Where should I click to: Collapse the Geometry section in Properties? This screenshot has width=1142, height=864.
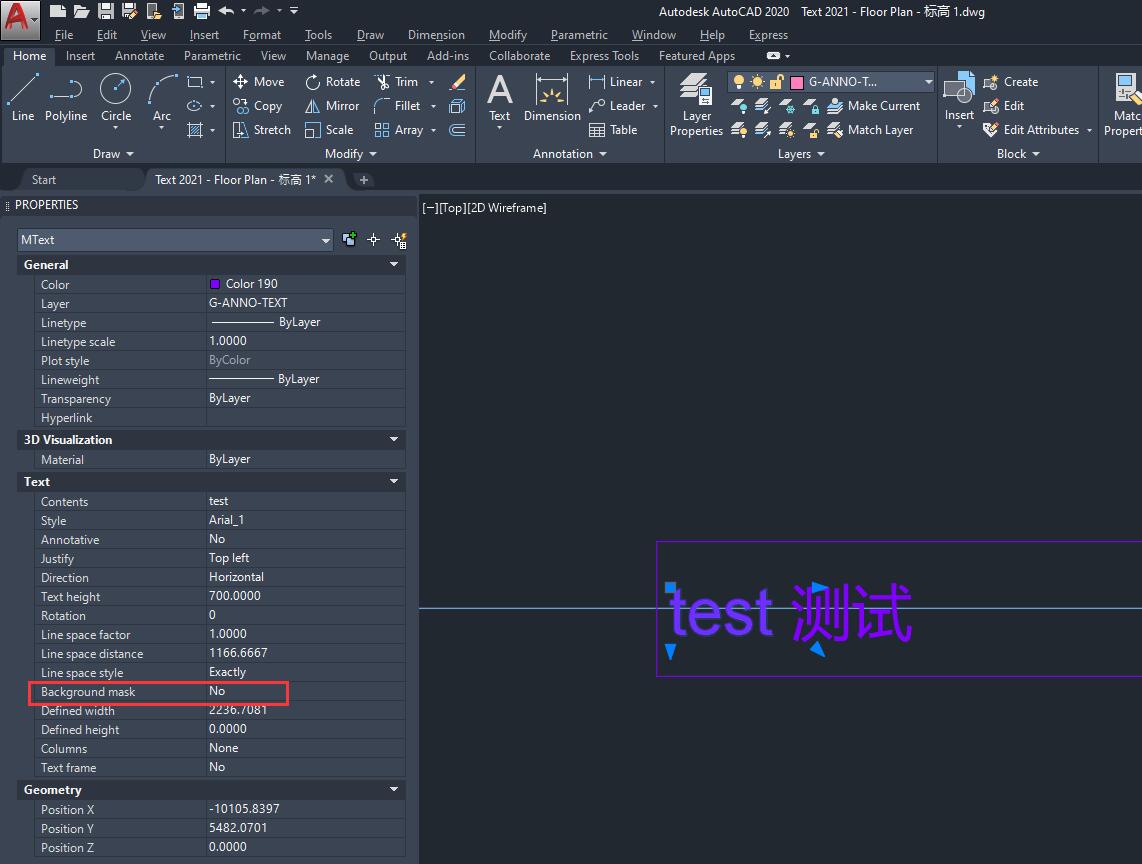[394, 789]
